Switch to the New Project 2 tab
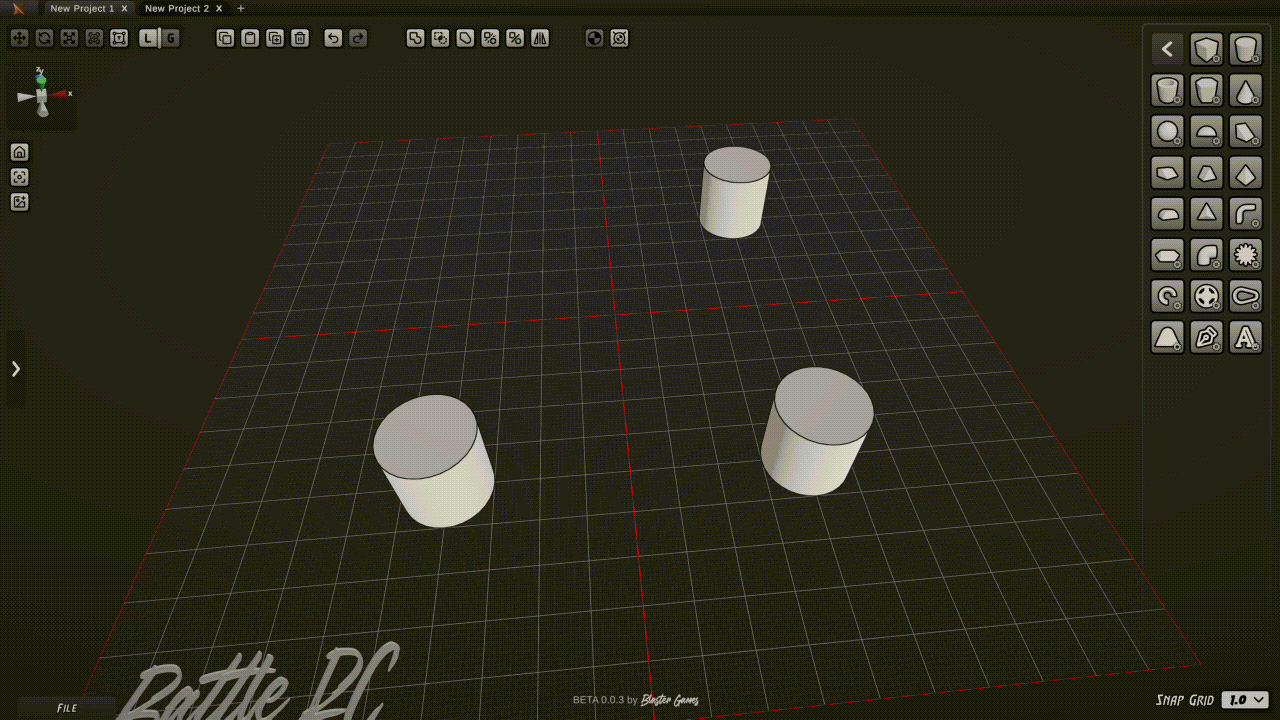 [x=177, y=8]
